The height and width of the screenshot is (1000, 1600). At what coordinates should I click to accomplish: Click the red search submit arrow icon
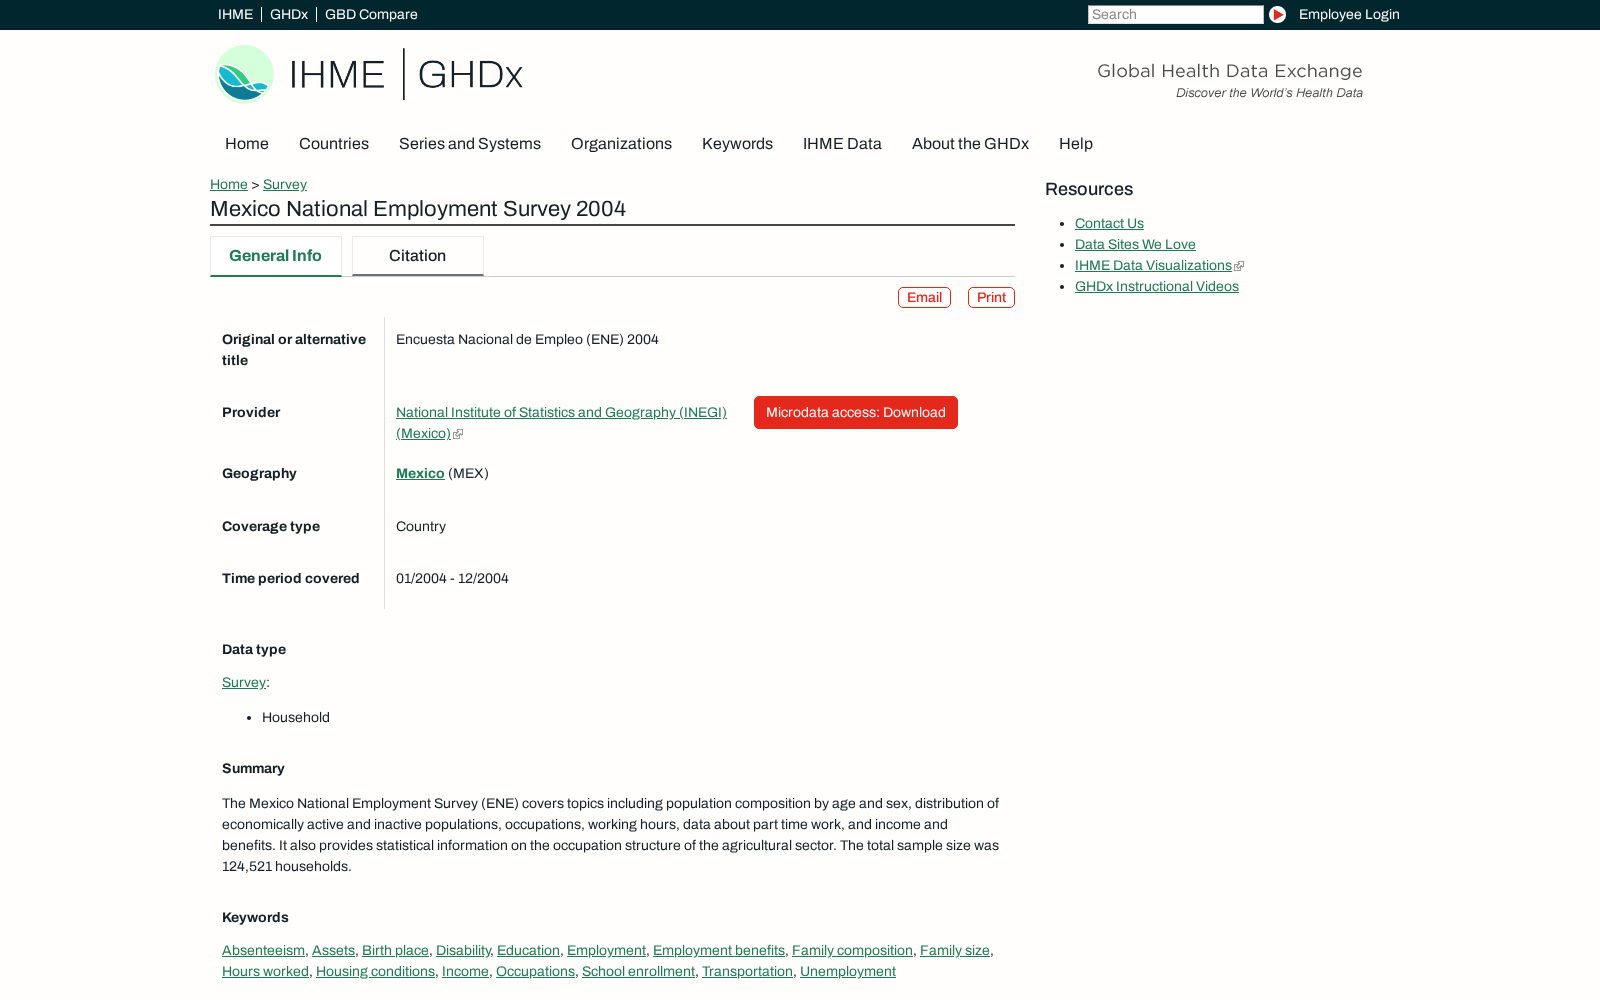(1277, 14)
